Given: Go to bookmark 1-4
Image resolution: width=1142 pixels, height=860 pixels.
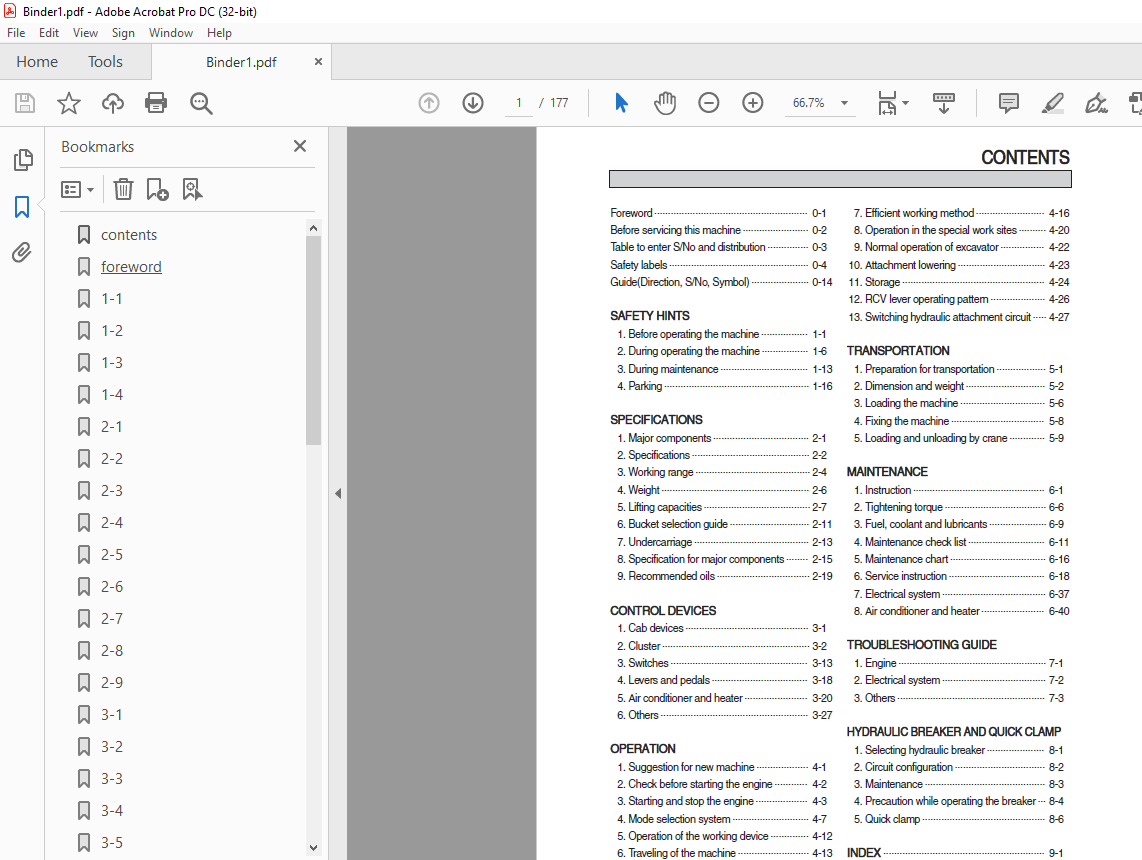Looking at the screenshot, I should (x=111, y=395).
